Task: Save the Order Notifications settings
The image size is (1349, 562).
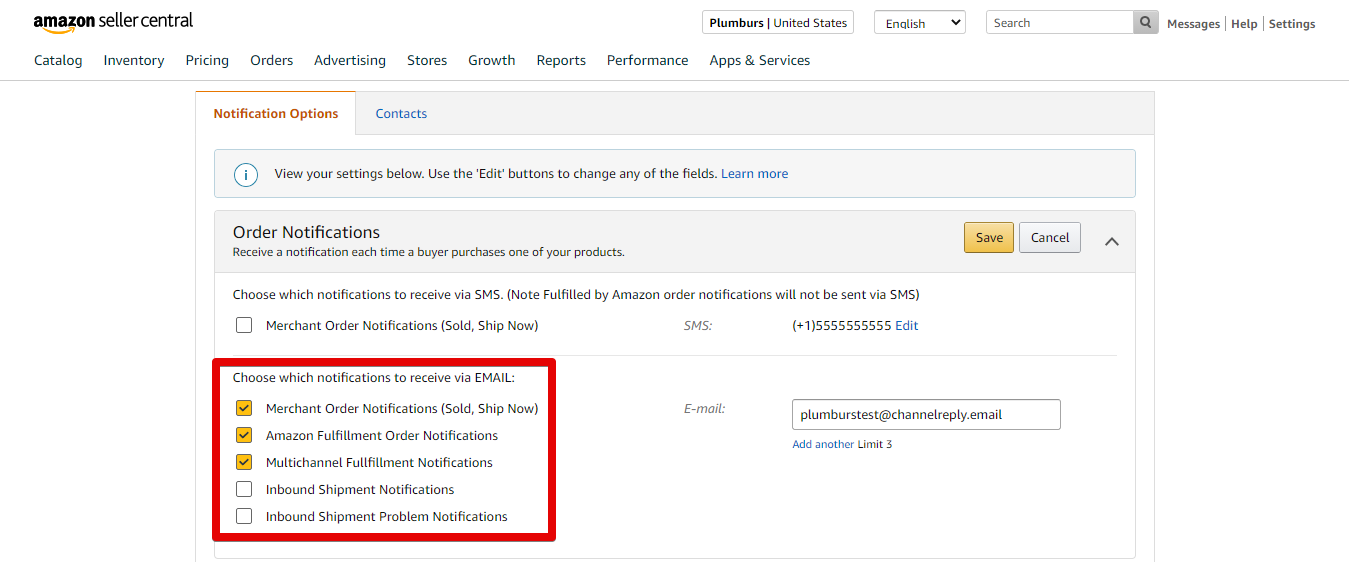Action: (989, 237)
